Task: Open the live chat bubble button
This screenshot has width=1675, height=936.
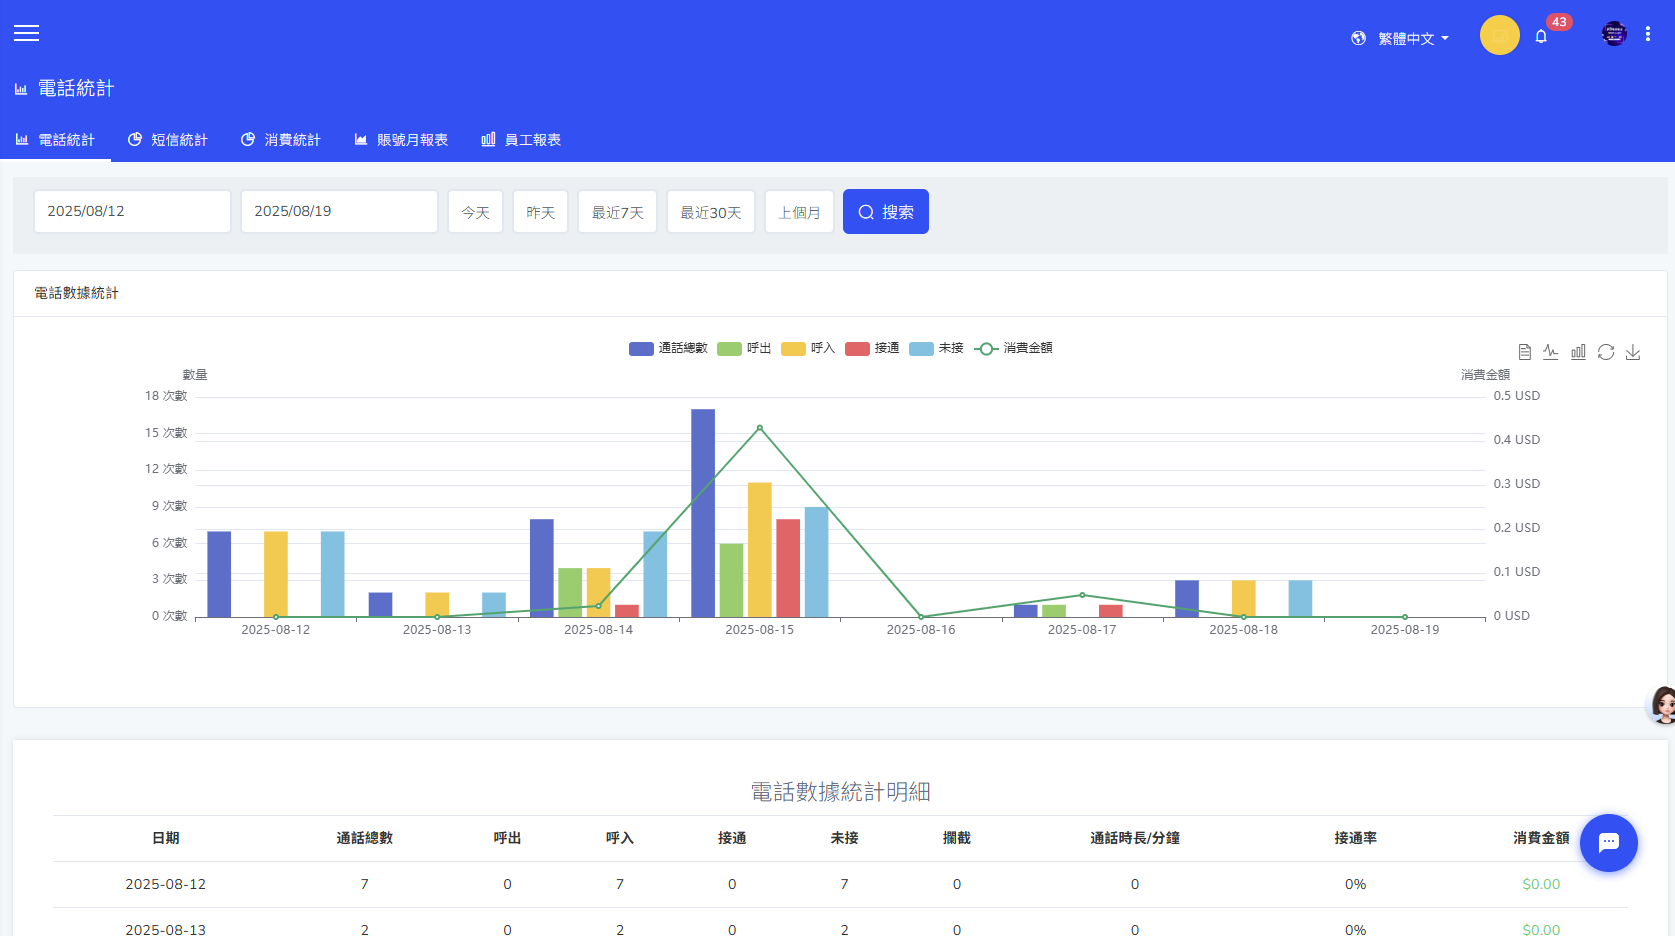Action: pyautogui.click(x=1608, y=842)
